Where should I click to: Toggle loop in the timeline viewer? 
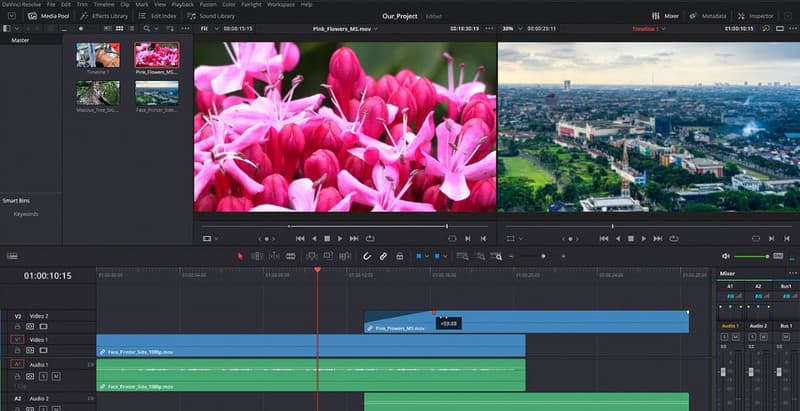[x=673, y=238]
